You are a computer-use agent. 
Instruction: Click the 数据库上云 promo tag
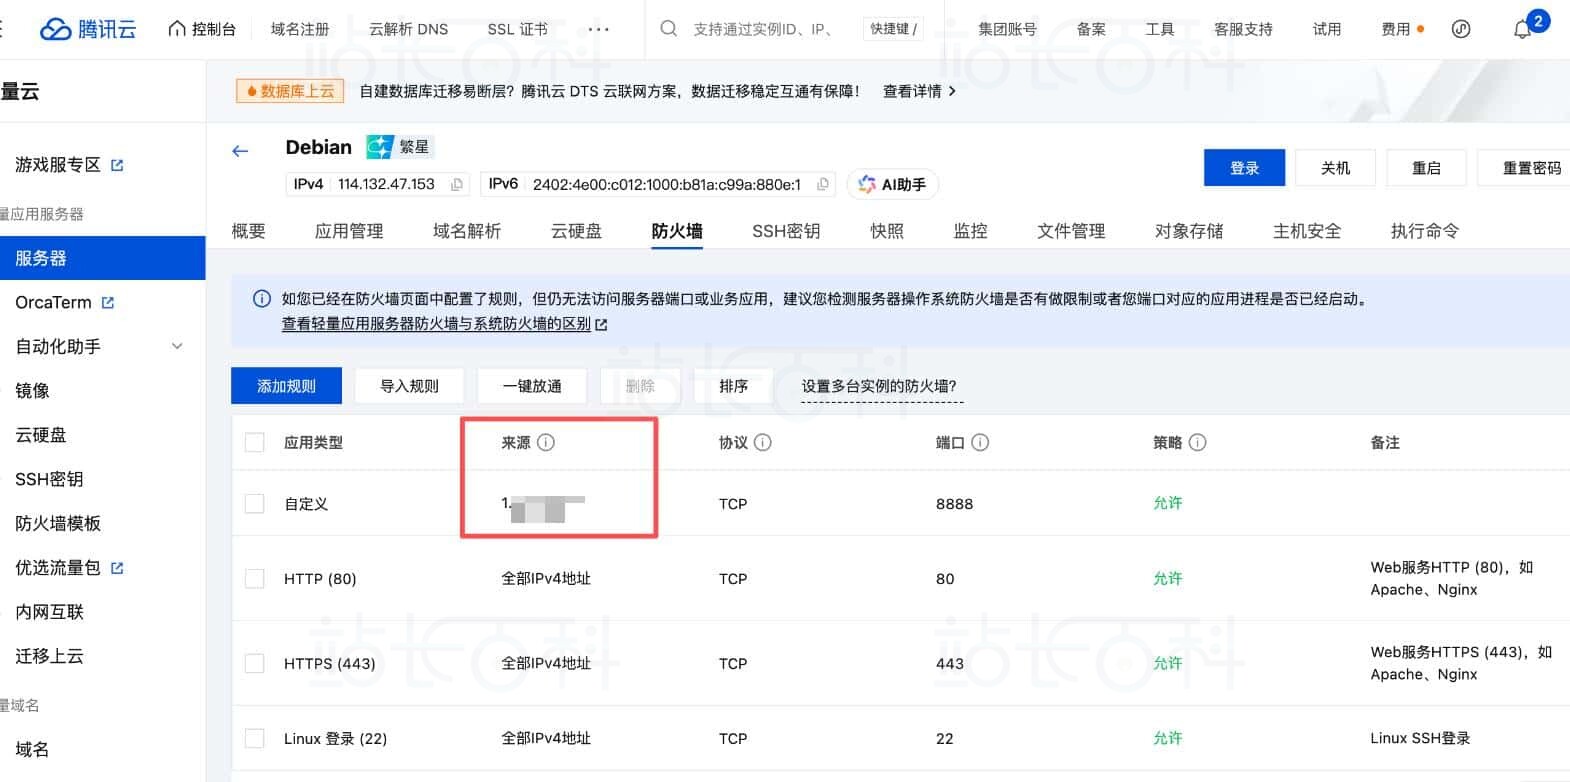[x=290, y=91]
